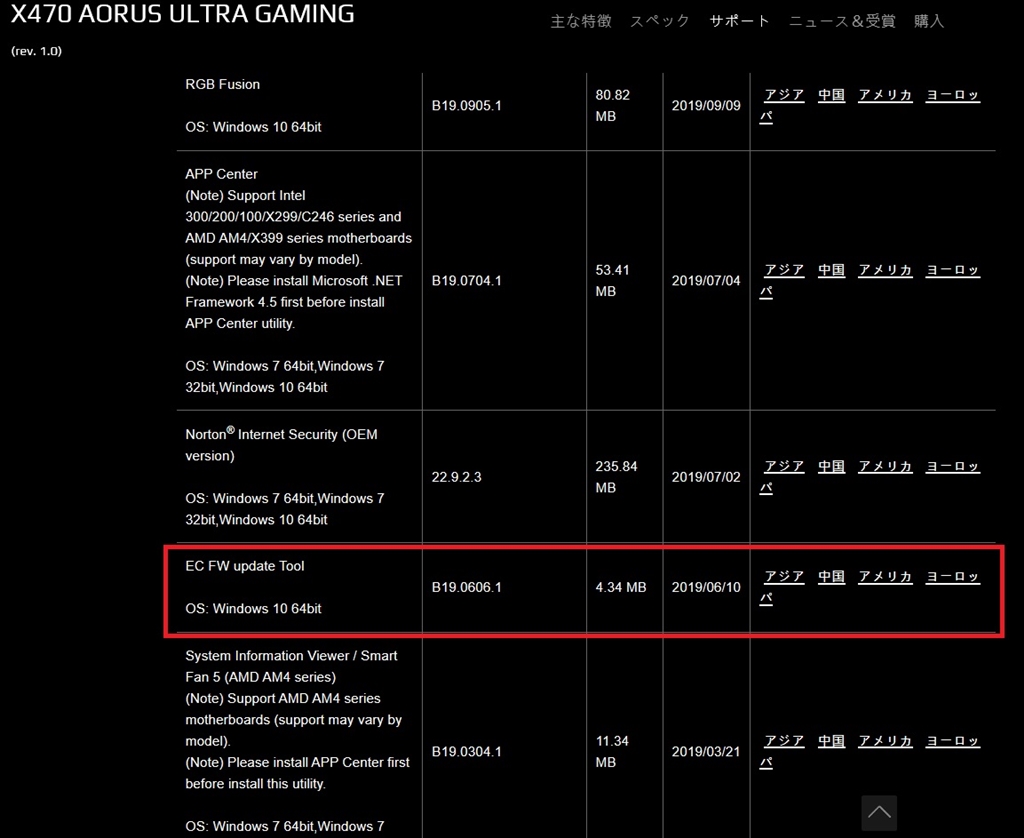Viewport: 1024px width, 838px height.
Task: Select the RGB Fusion utility name
Action: click(222, 84)
